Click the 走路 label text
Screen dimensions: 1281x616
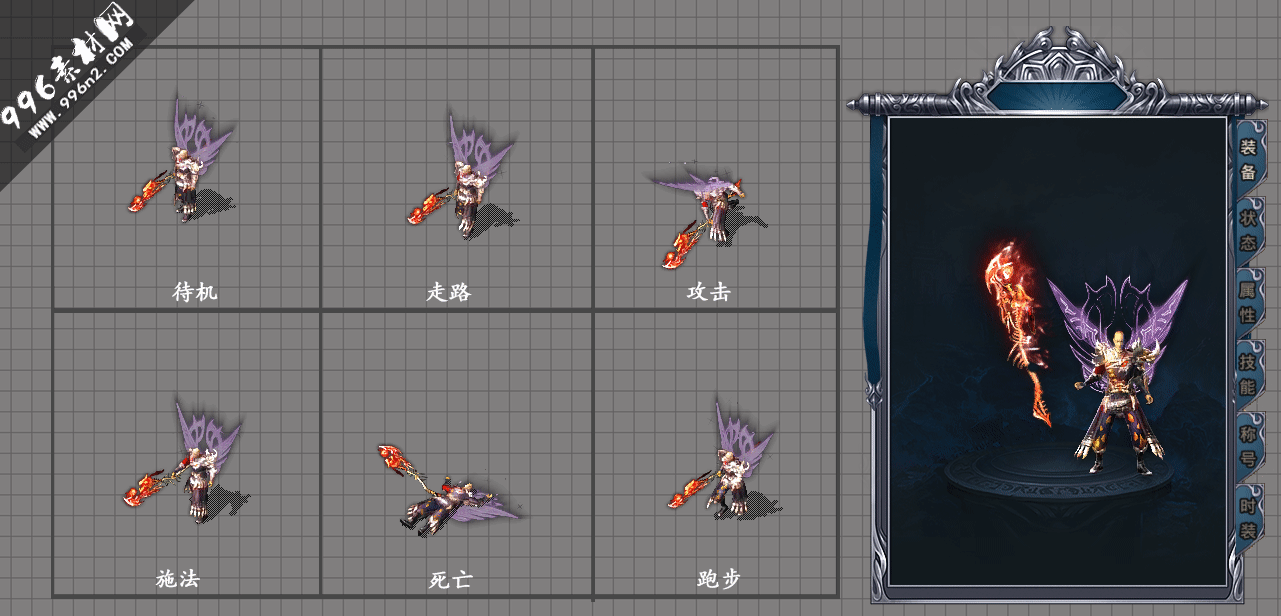pyautogui.click(x=448, y=292)
